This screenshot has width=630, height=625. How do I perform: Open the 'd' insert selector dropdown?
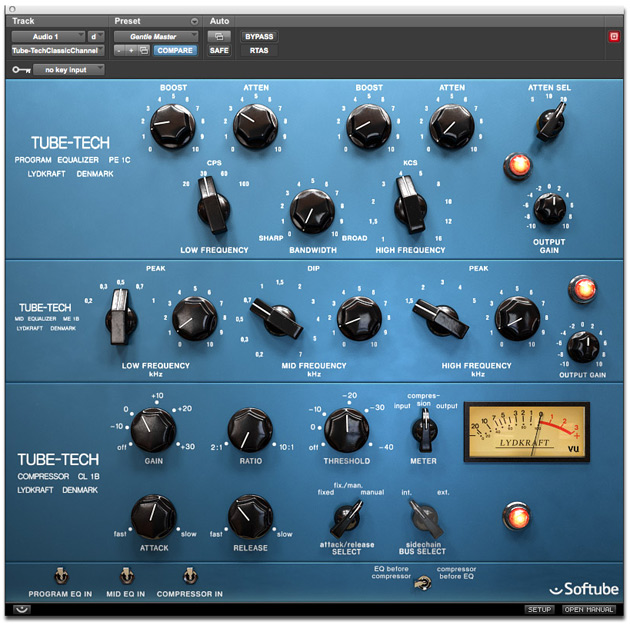coord(96,37)
